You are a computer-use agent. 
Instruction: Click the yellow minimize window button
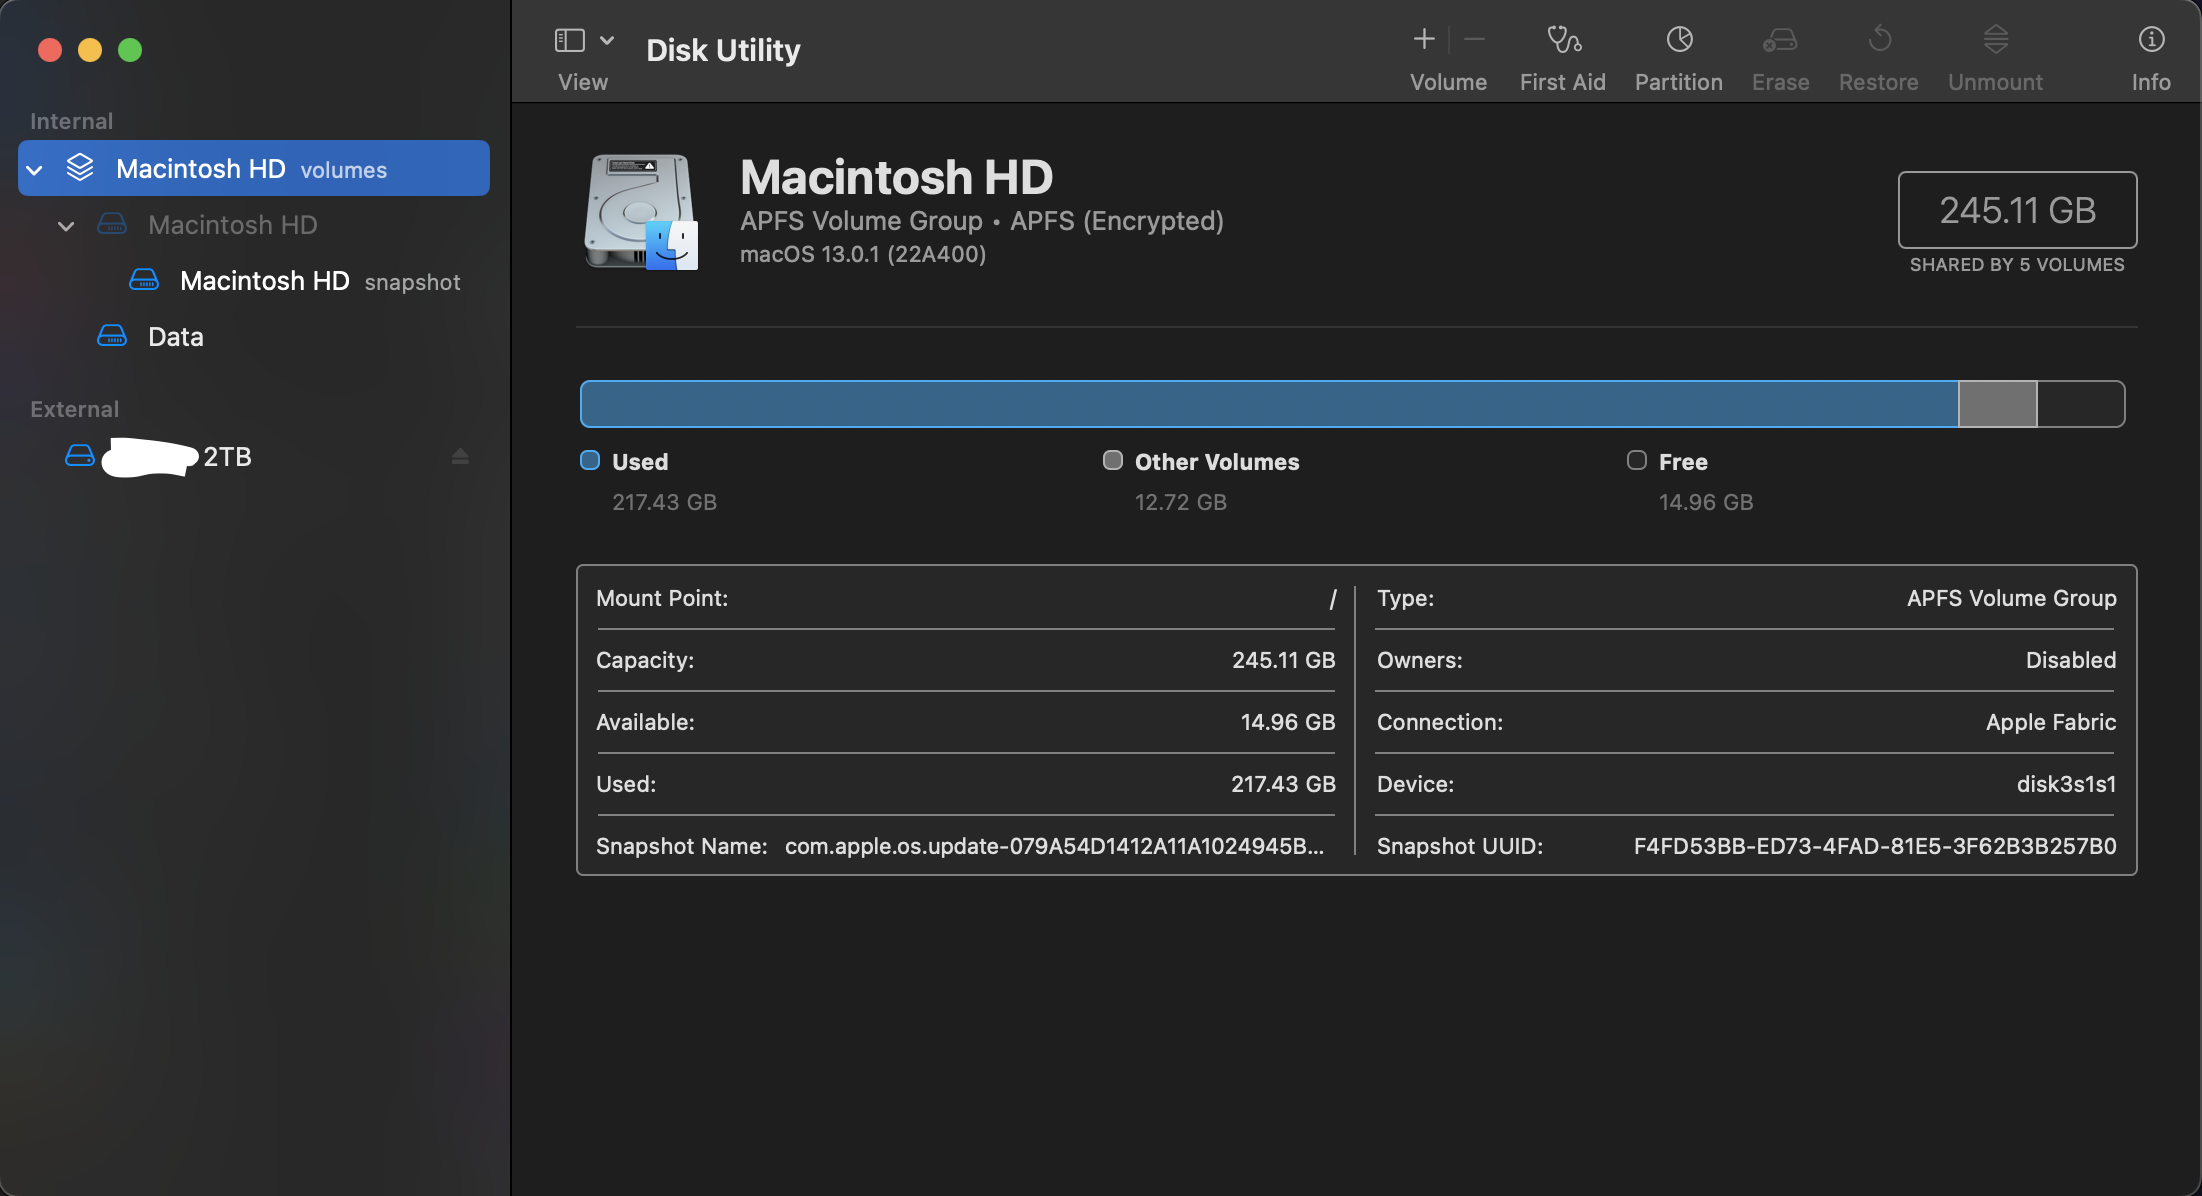[x=90, y=50]
